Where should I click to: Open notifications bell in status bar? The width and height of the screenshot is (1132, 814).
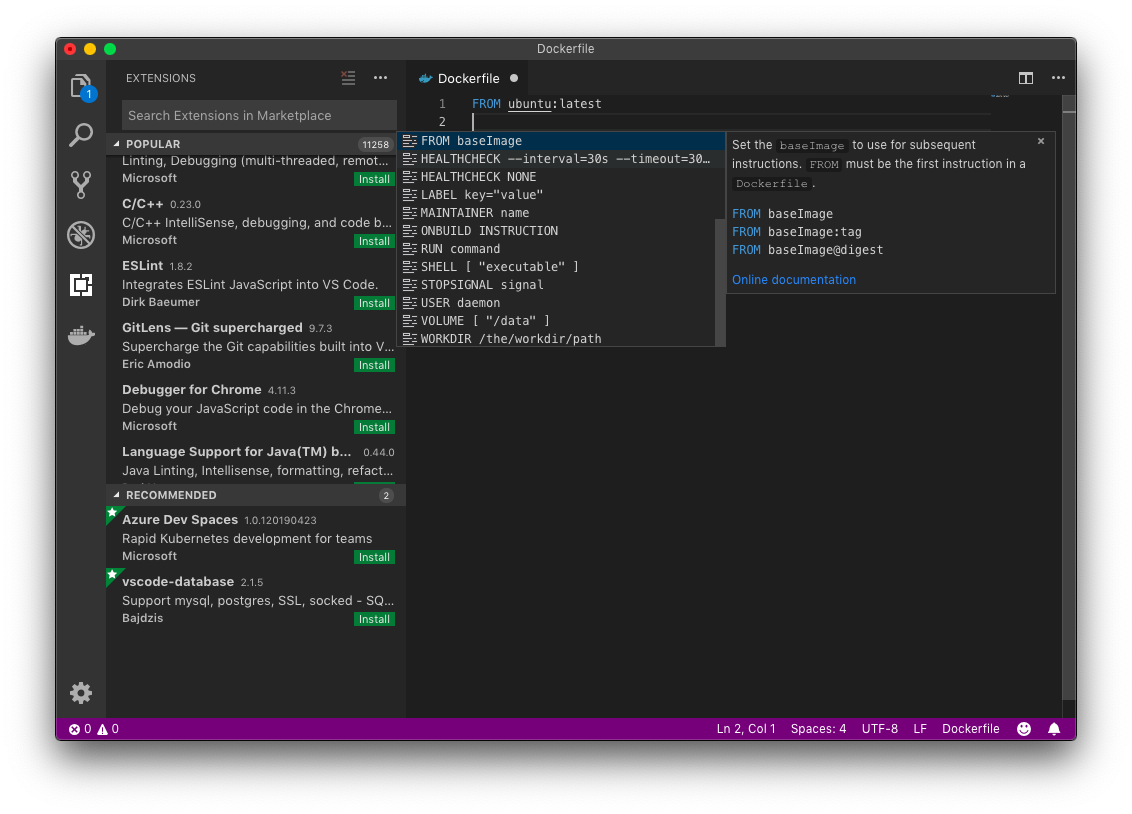click(x=1054, y=729)
